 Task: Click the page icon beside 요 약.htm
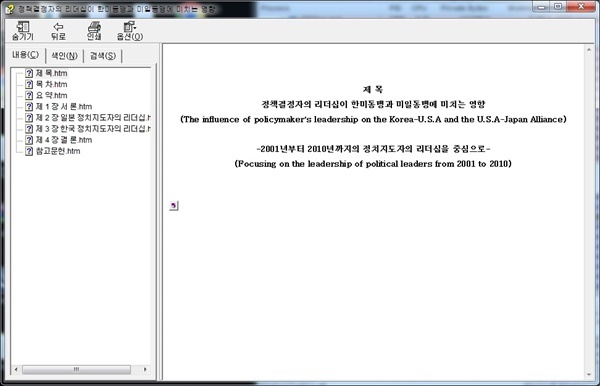[29, 95]
